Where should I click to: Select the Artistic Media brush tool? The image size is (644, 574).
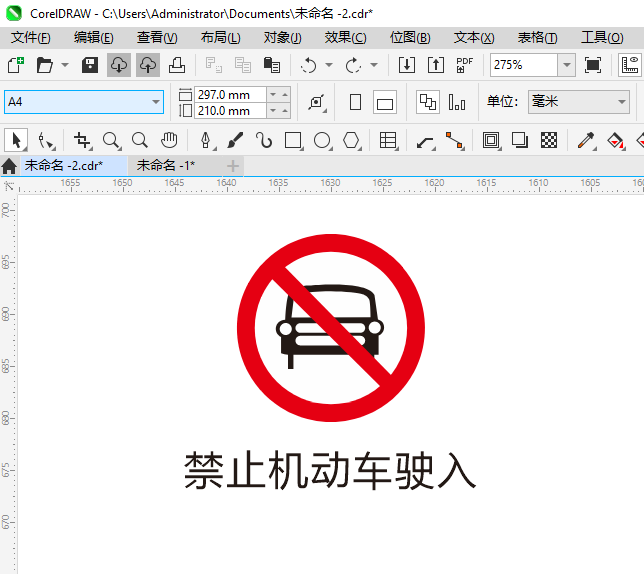(235, 140)
